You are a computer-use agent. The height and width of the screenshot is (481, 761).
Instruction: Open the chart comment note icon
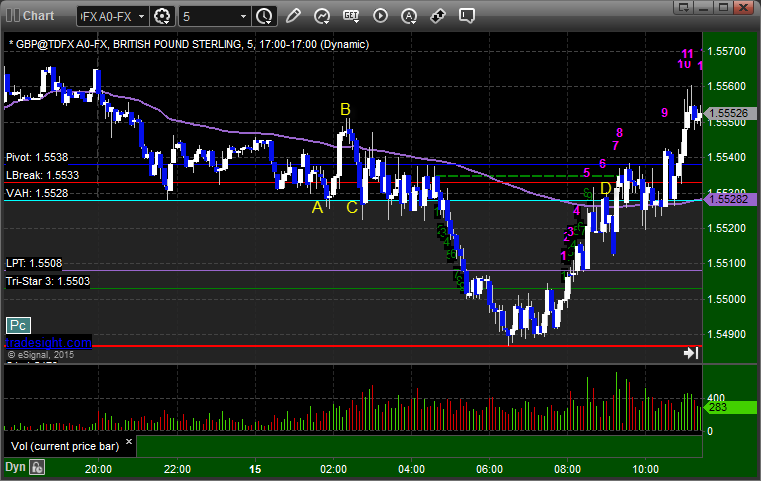[x=466, y=16]
